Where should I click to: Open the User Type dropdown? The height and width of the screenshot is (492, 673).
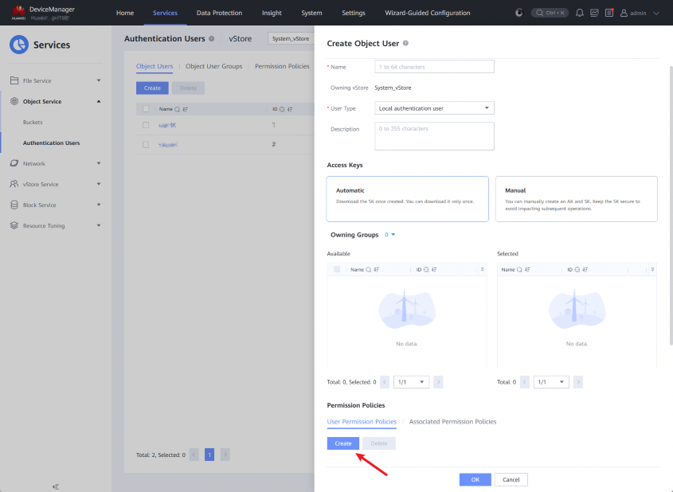coord(434,108)
